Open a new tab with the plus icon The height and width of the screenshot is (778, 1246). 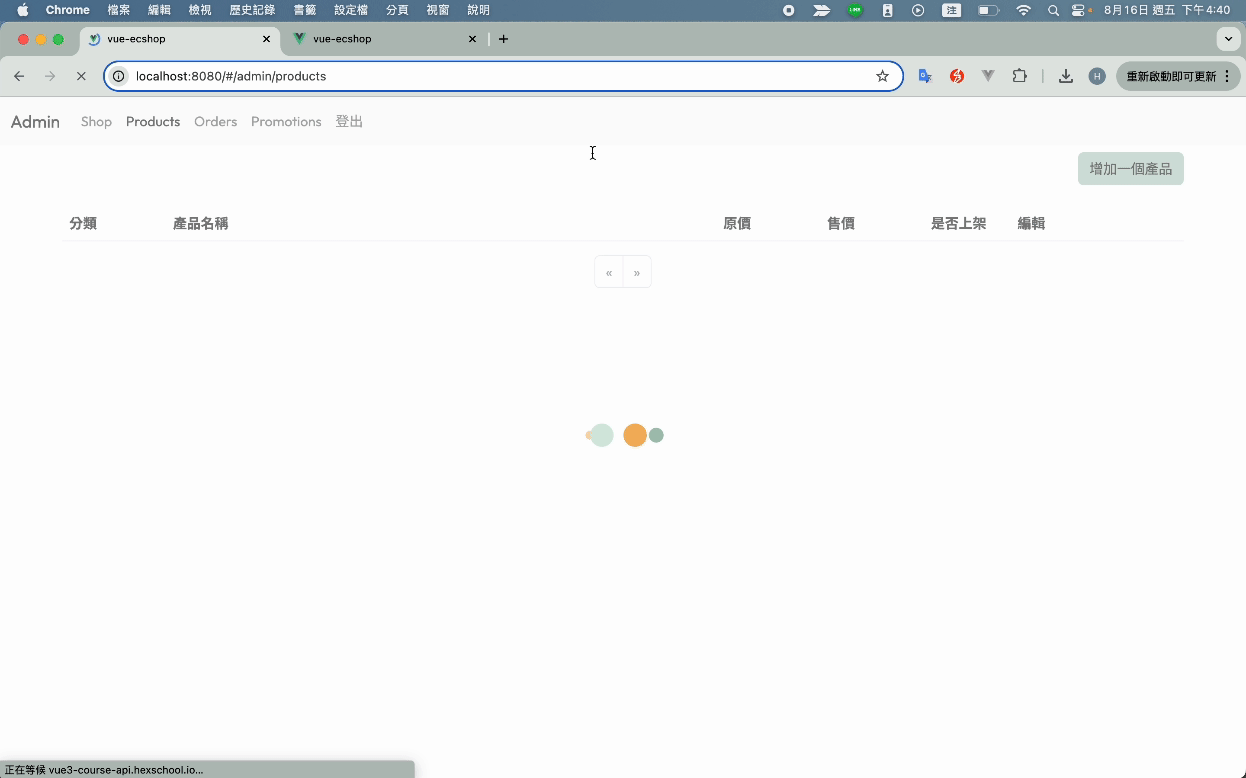coord(503,39)
